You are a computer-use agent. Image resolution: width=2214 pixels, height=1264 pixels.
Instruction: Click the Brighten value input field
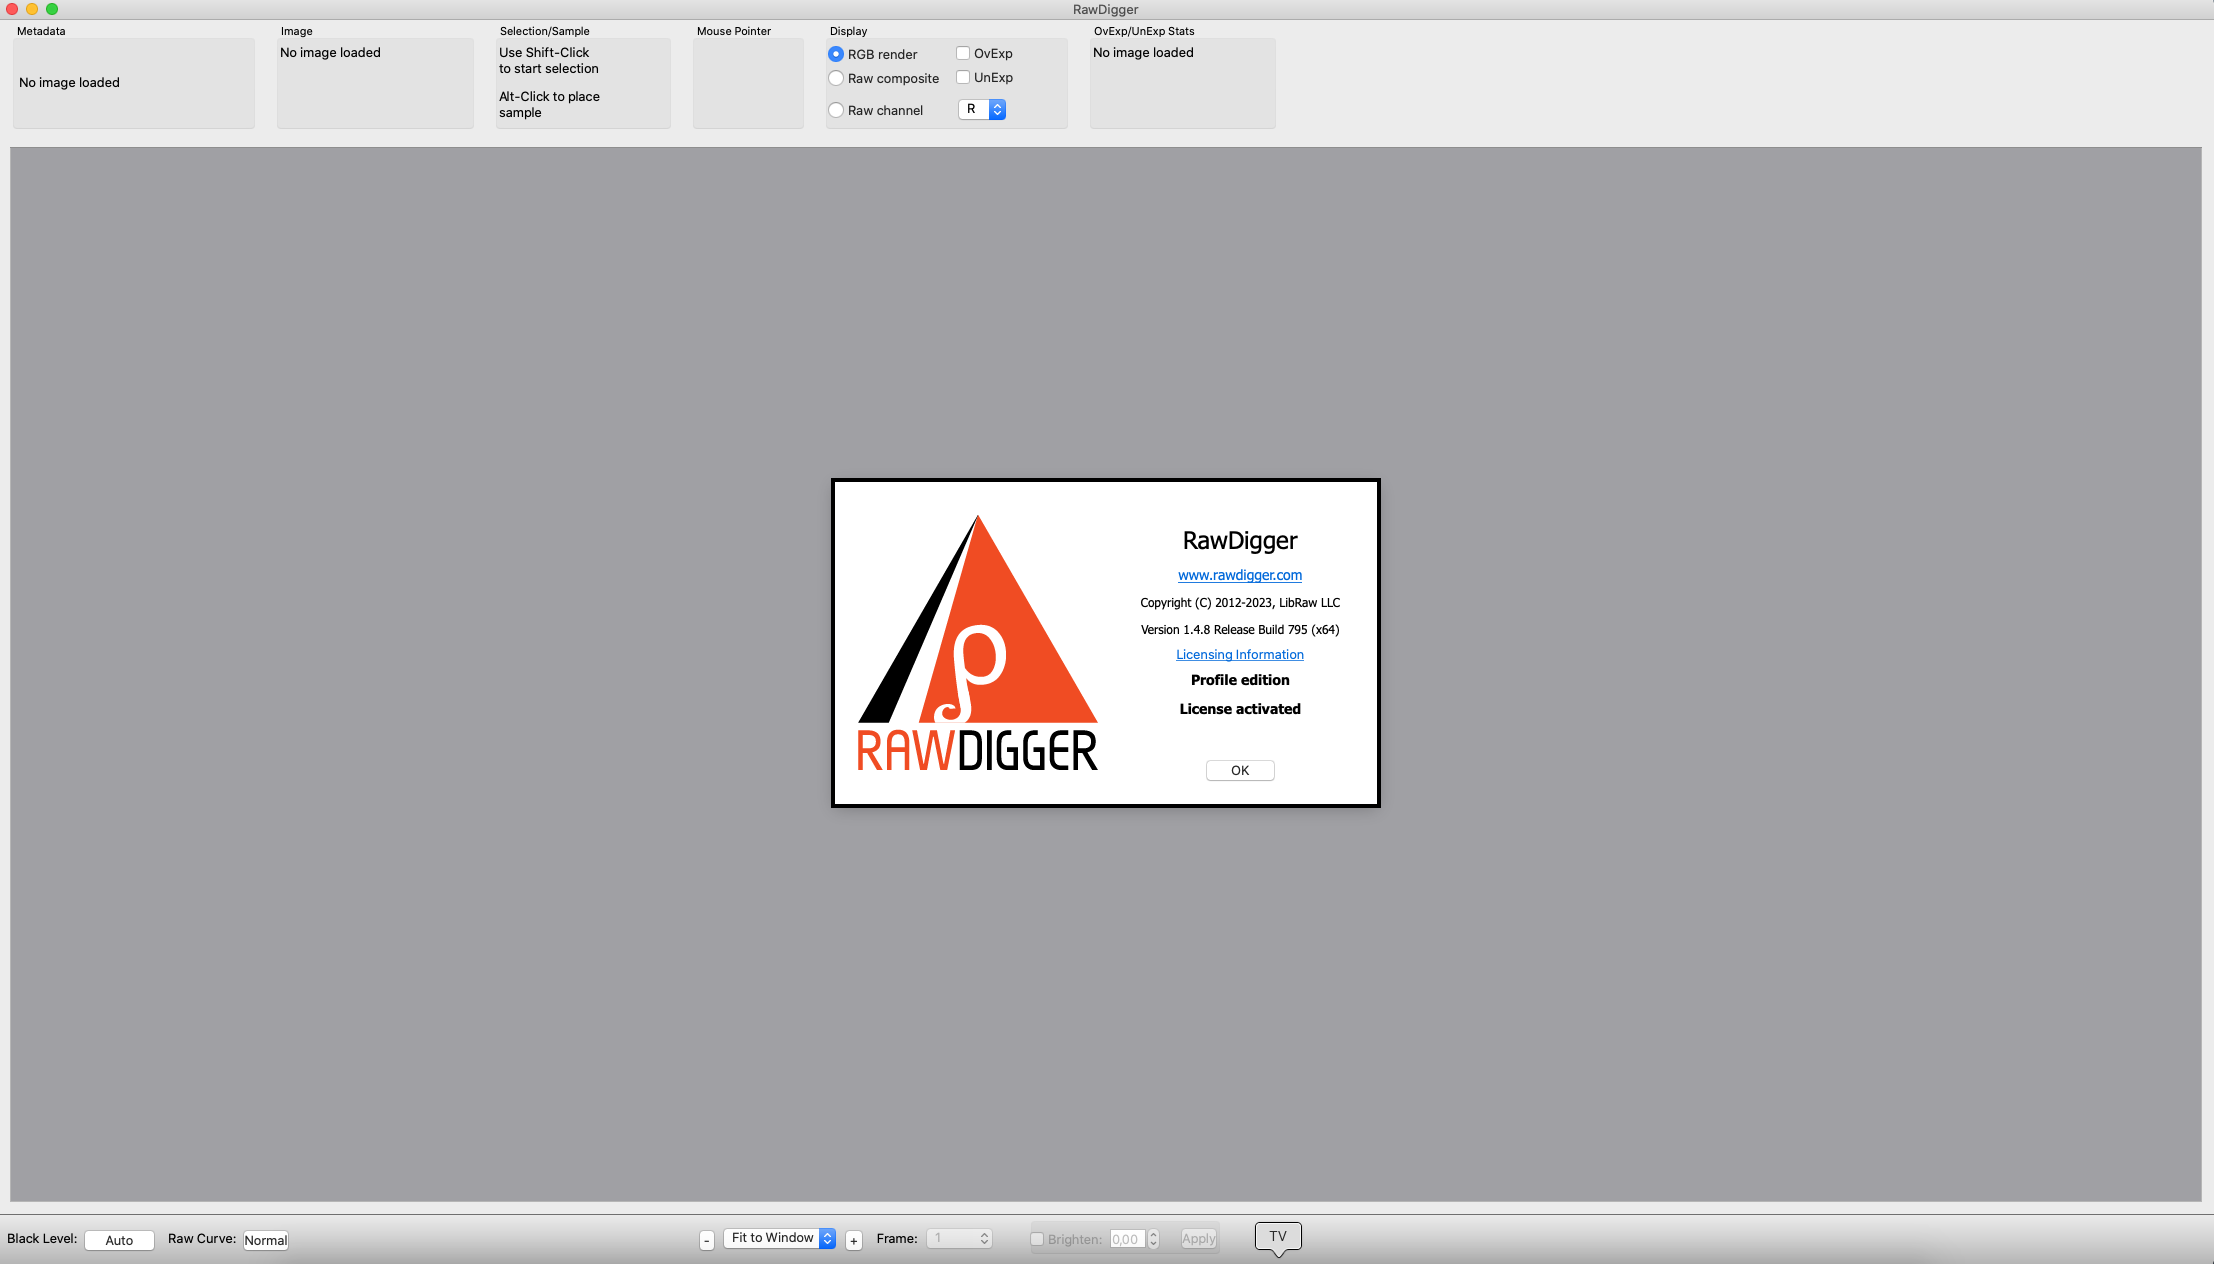1127,1239
